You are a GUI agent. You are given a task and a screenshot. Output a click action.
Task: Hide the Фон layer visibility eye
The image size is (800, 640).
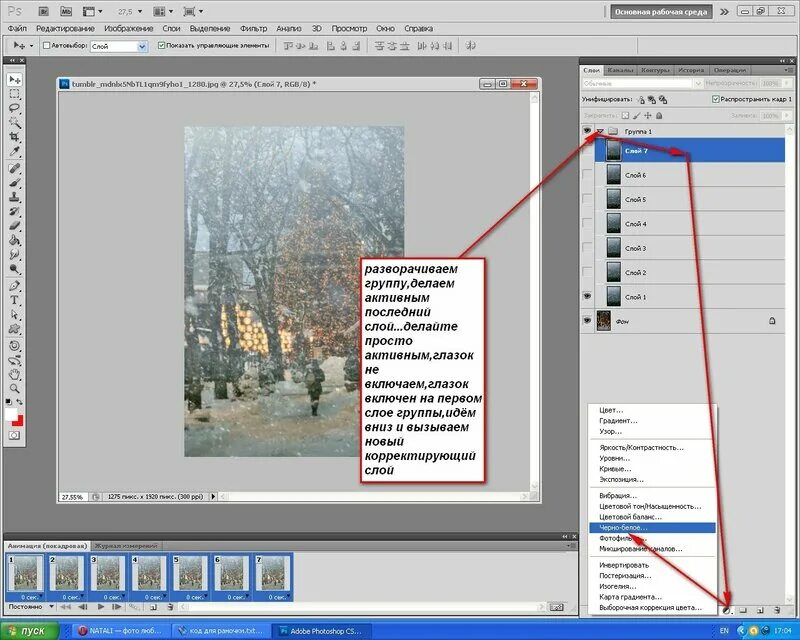(587, 321)
